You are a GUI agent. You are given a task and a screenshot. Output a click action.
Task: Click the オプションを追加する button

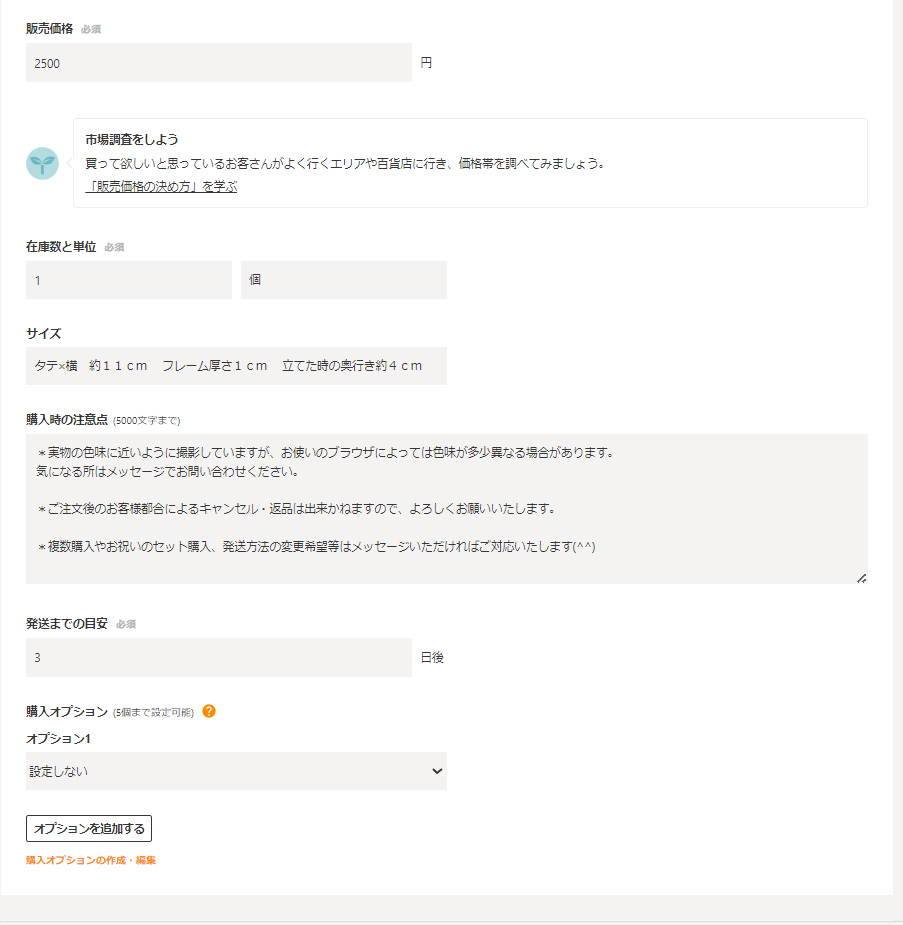[88, 828]
